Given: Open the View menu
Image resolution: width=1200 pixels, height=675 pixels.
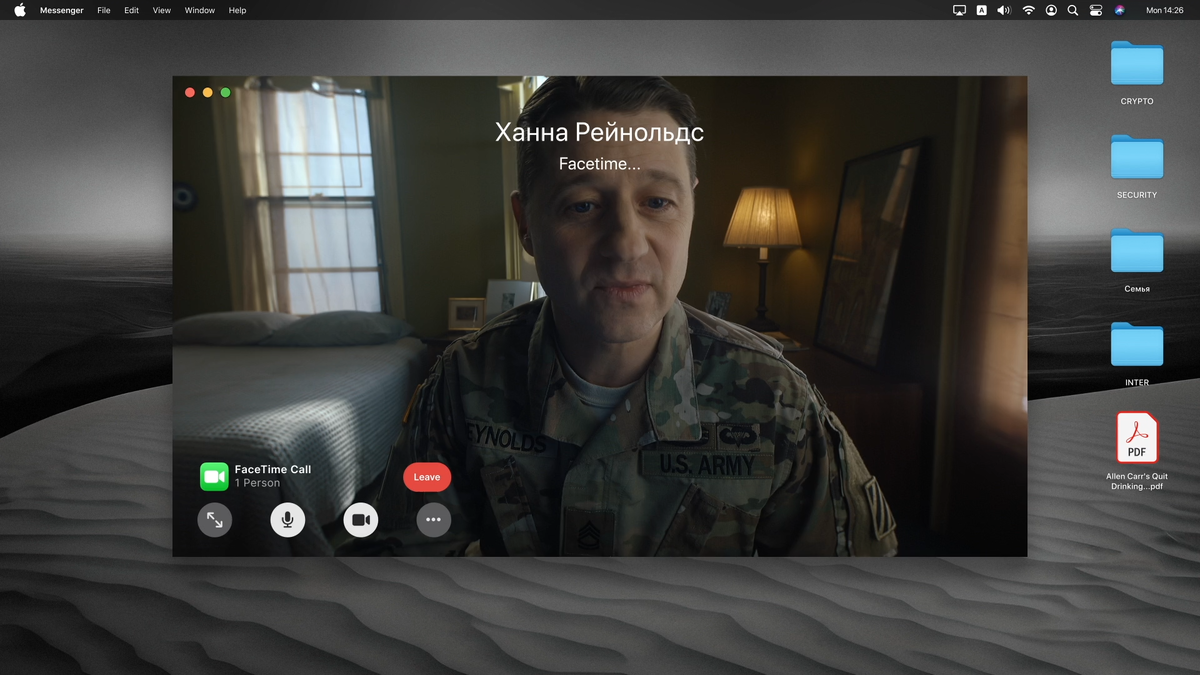Looking at the screenshot, I should (x=162, y=10).
